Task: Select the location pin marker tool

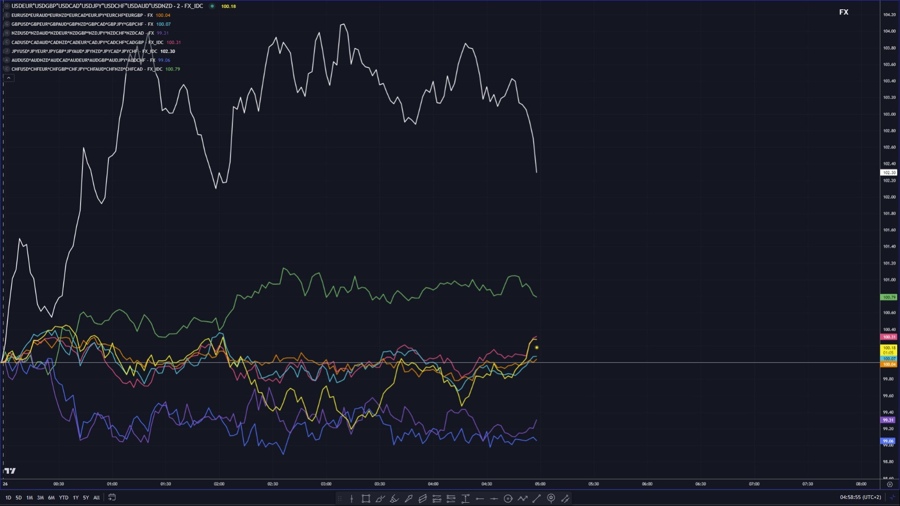Action: coord(551,498)
